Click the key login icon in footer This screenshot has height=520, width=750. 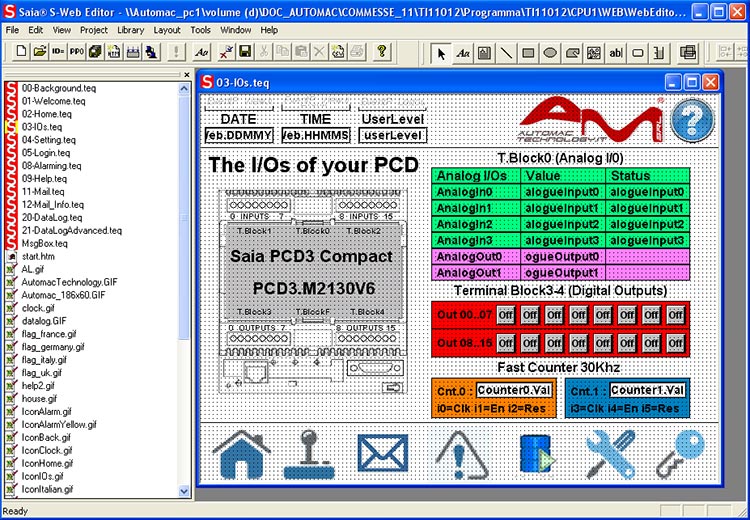(x=681, y=454)
